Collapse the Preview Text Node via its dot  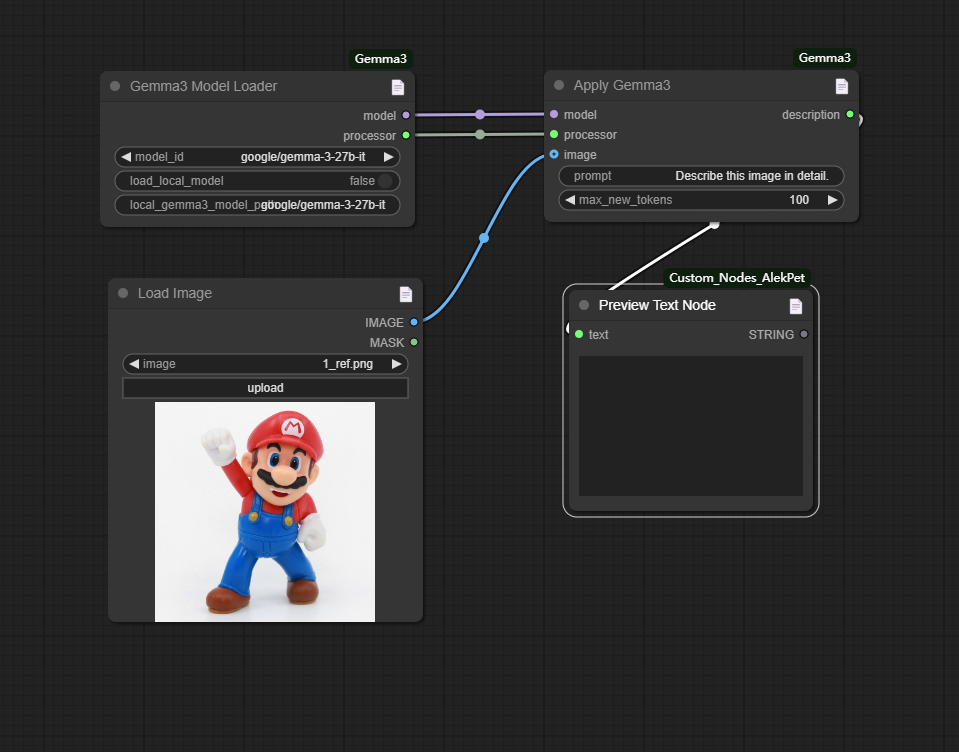pyautogui.click(x=584, y=304)
